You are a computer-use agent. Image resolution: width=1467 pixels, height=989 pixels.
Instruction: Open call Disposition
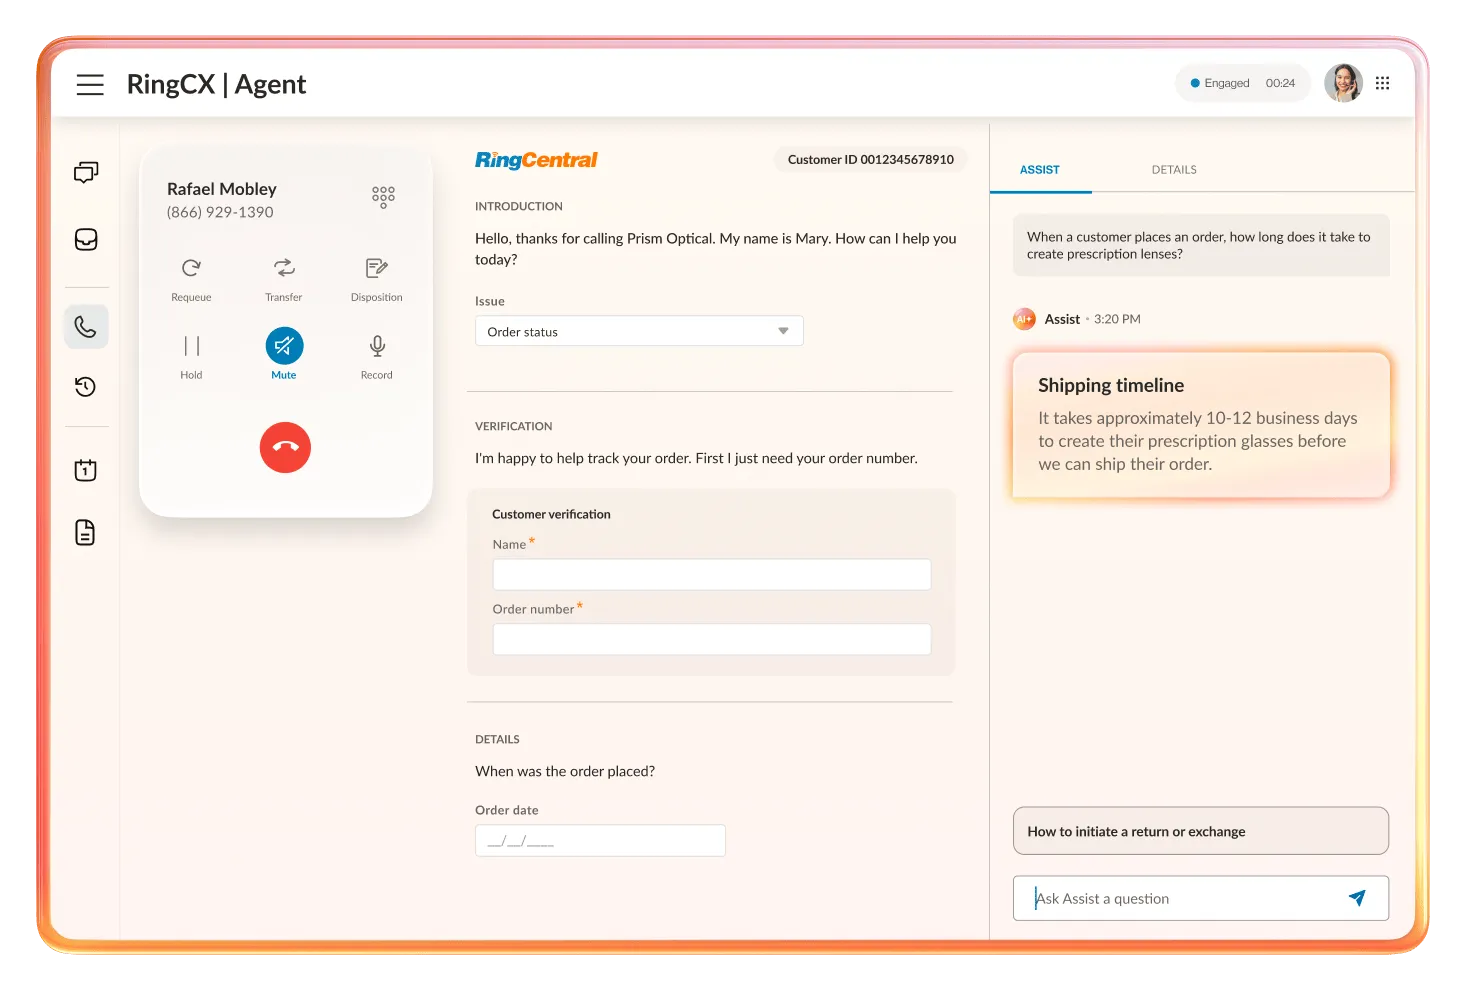377,279
